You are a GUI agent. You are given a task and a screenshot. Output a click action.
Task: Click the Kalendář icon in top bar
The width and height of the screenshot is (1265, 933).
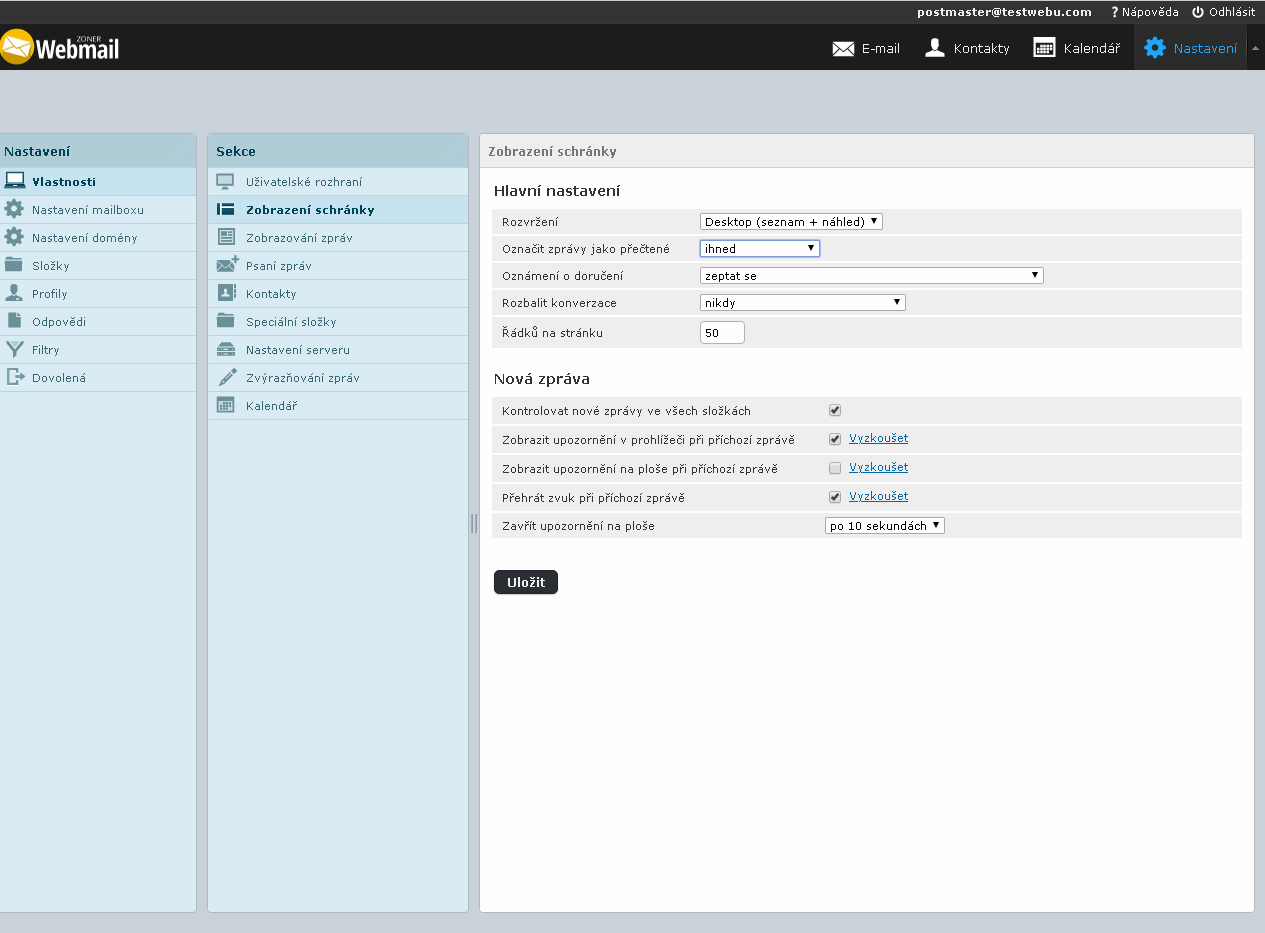click(1044, 48)
